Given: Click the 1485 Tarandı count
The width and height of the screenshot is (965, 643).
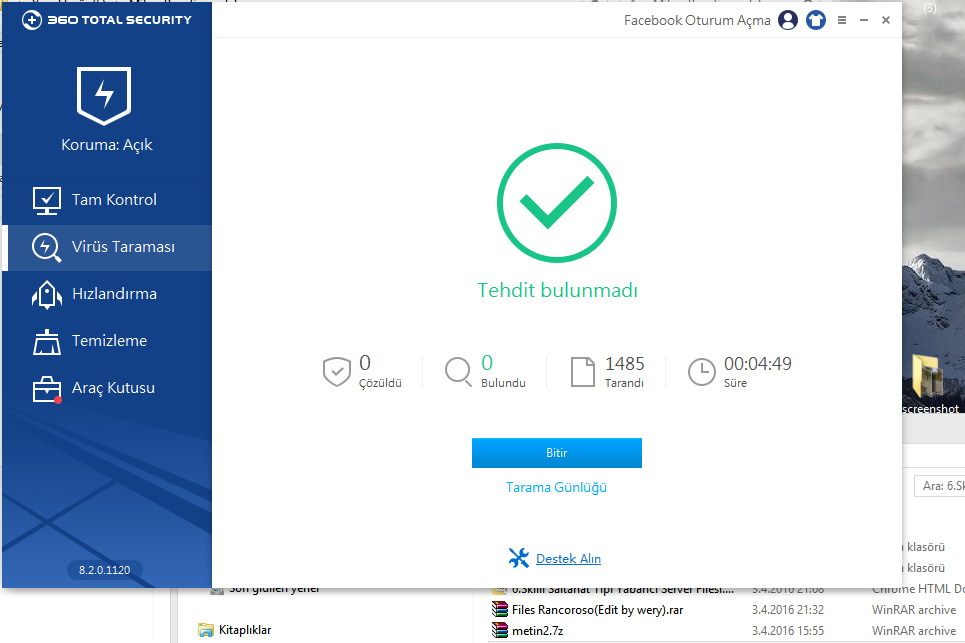Looking at the screenshot, I should pyautogui.click(x=625, y=364).
